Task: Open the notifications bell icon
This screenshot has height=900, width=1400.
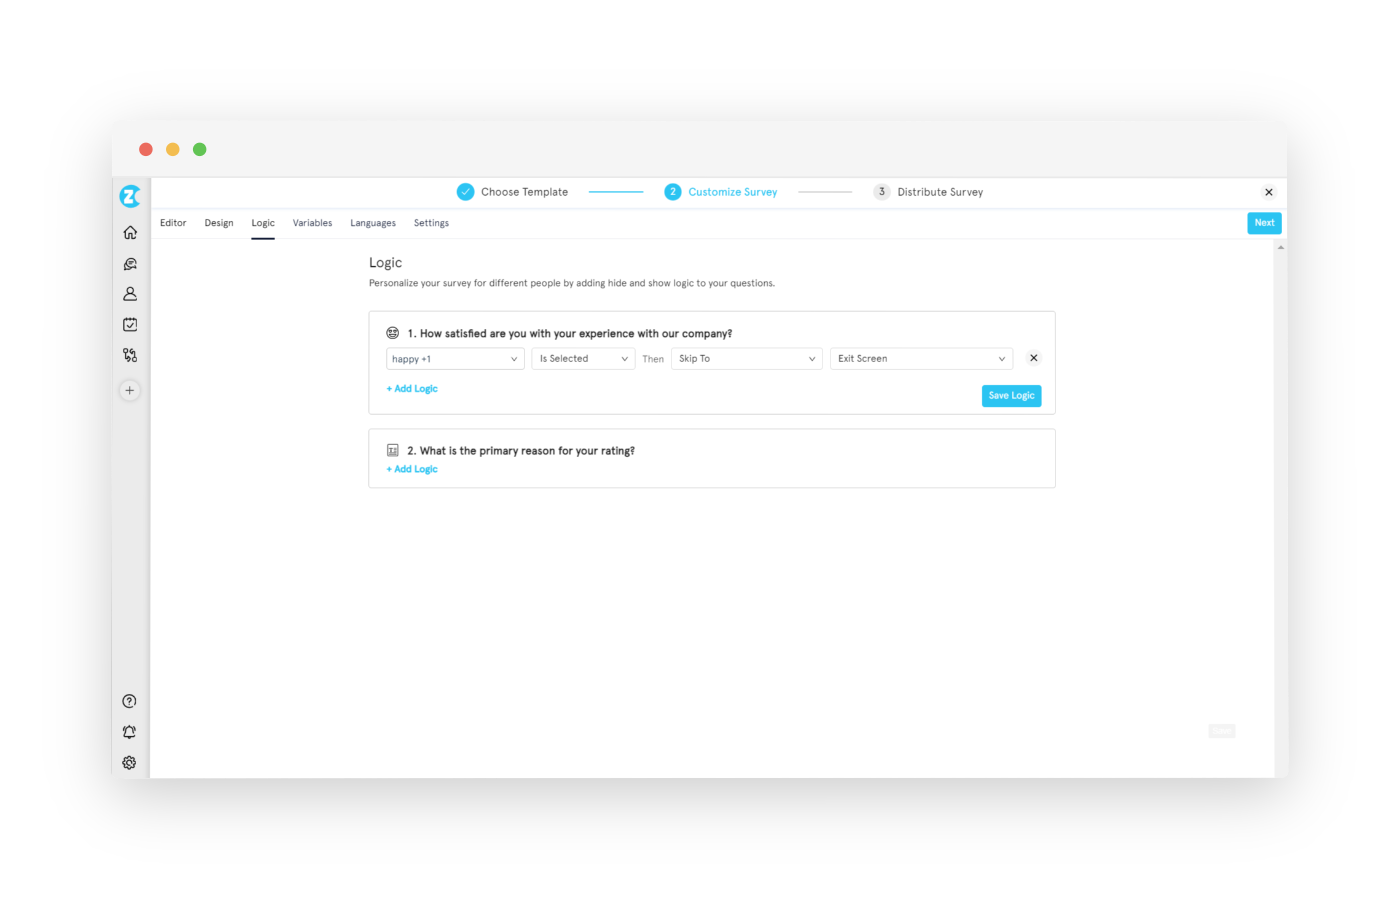Action: pos(129,731)
